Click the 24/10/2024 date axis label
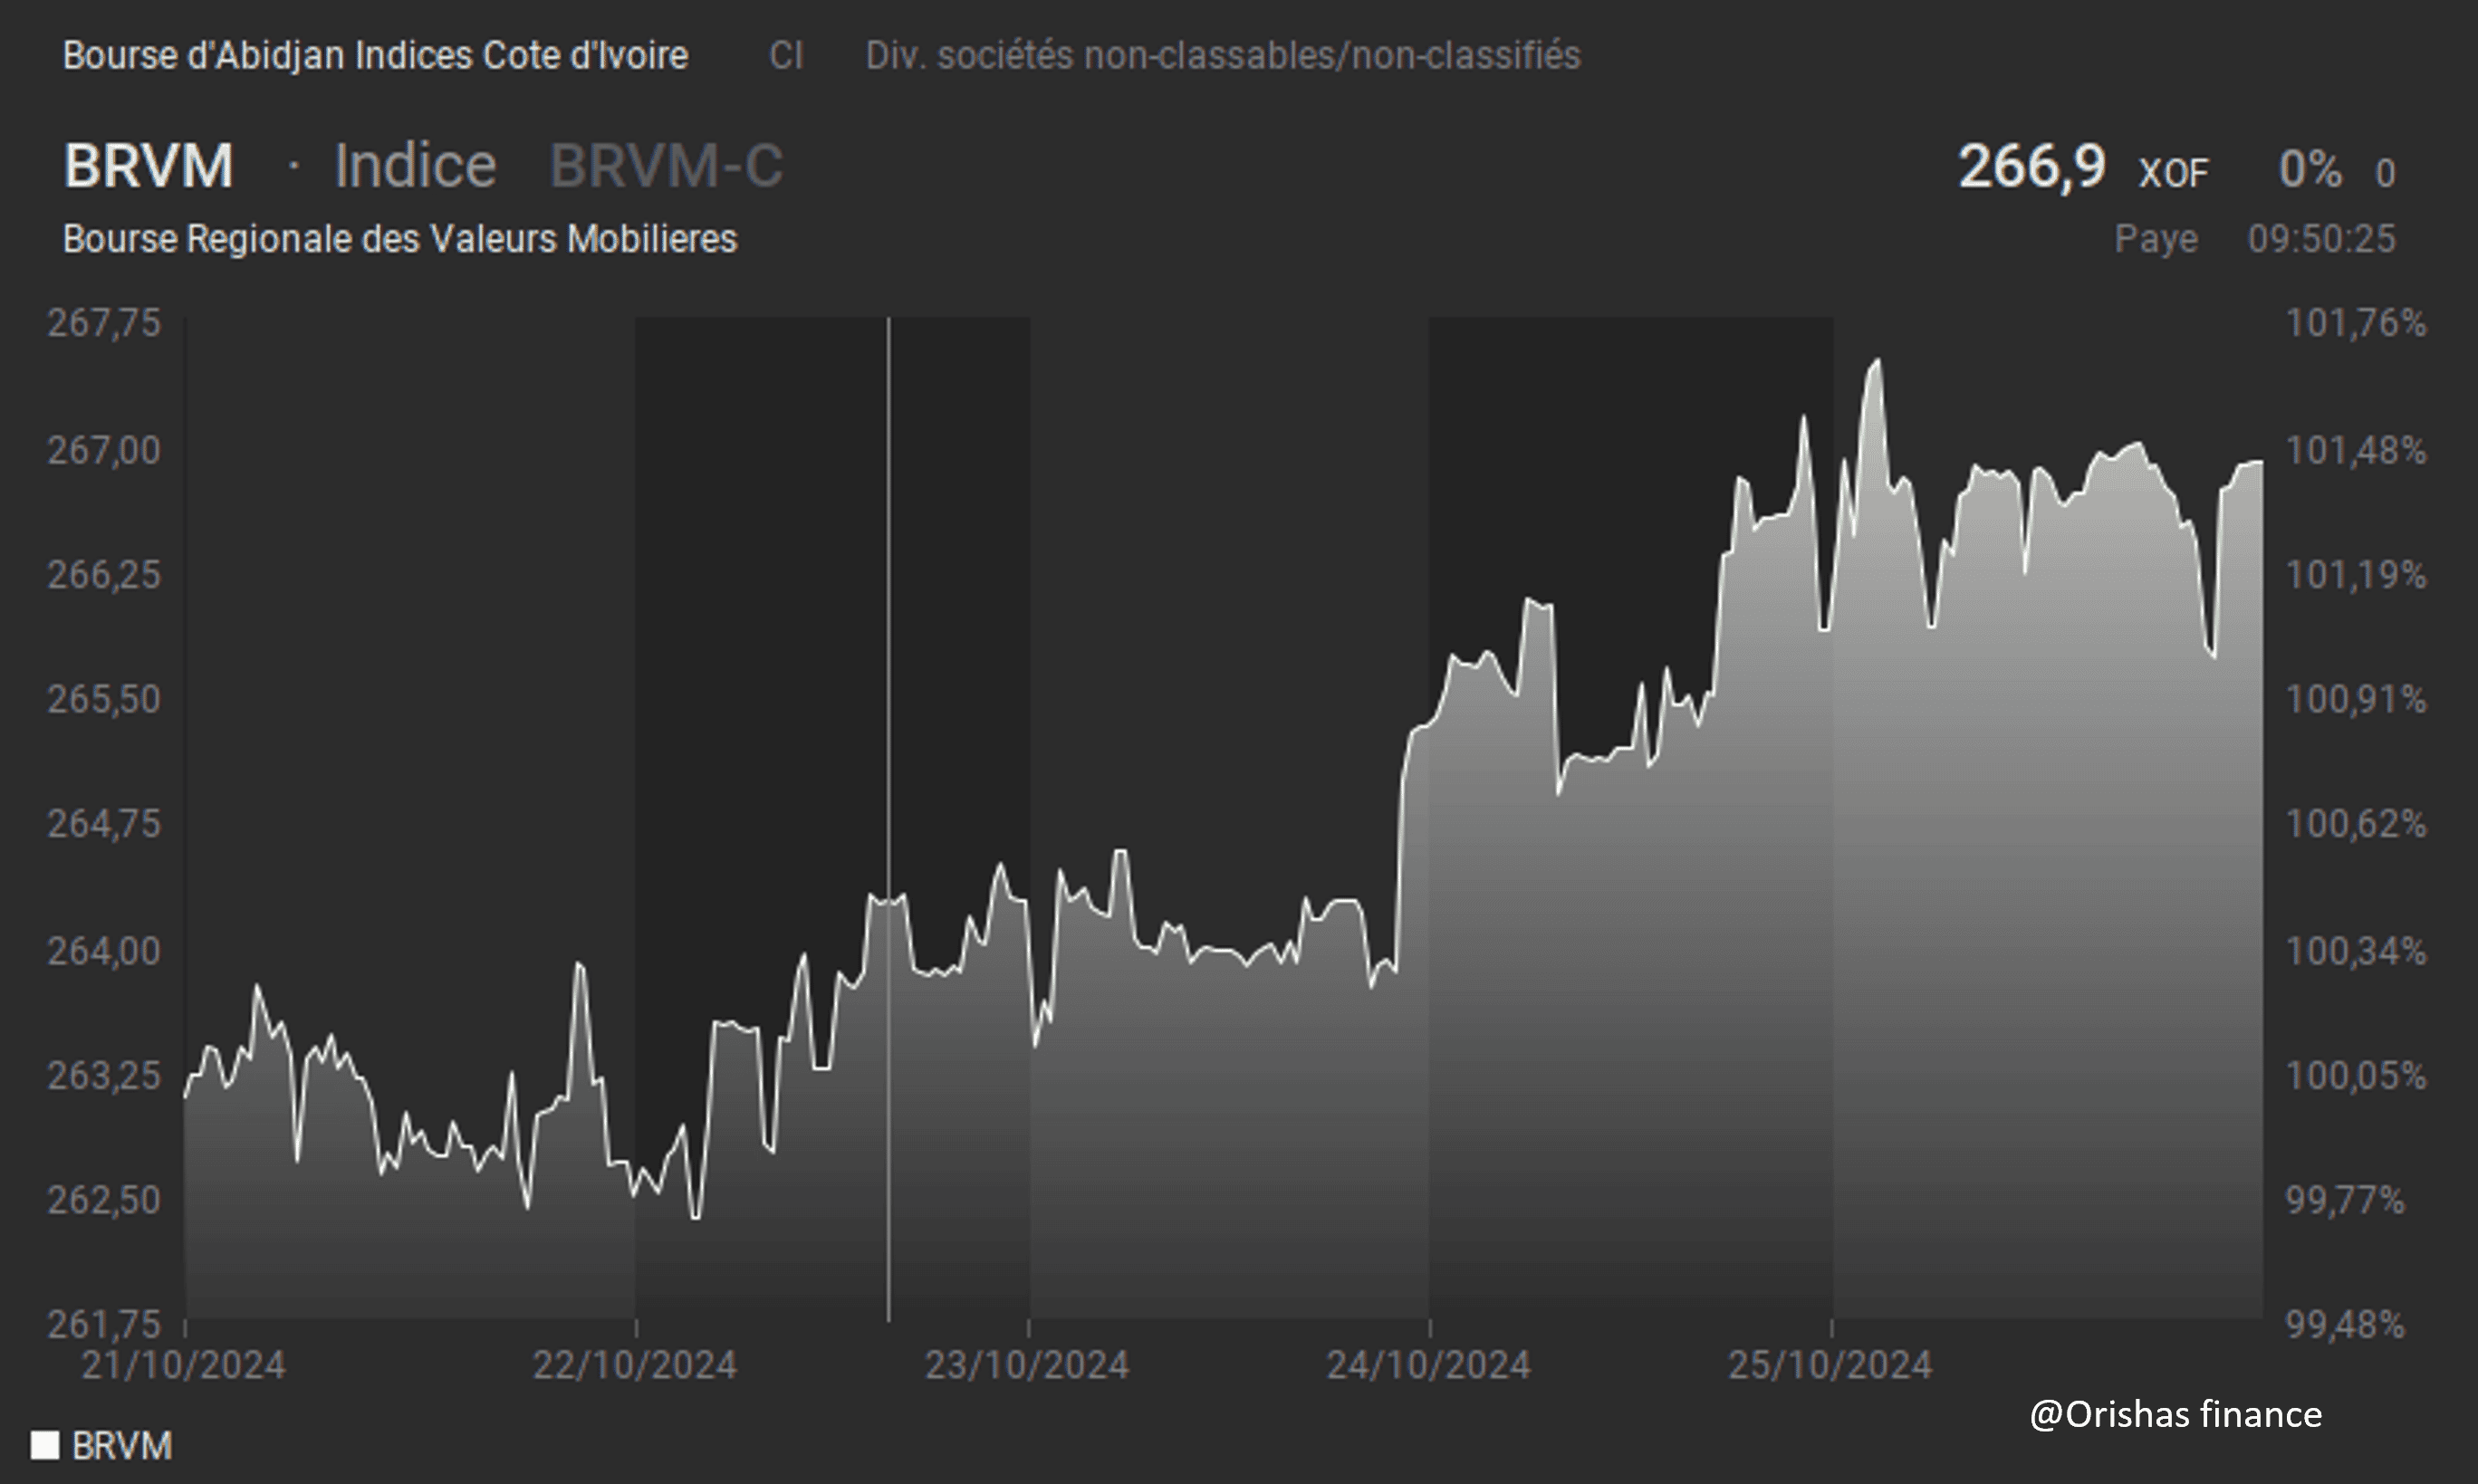Screen dimensions: 2478x1484 1428,1365
